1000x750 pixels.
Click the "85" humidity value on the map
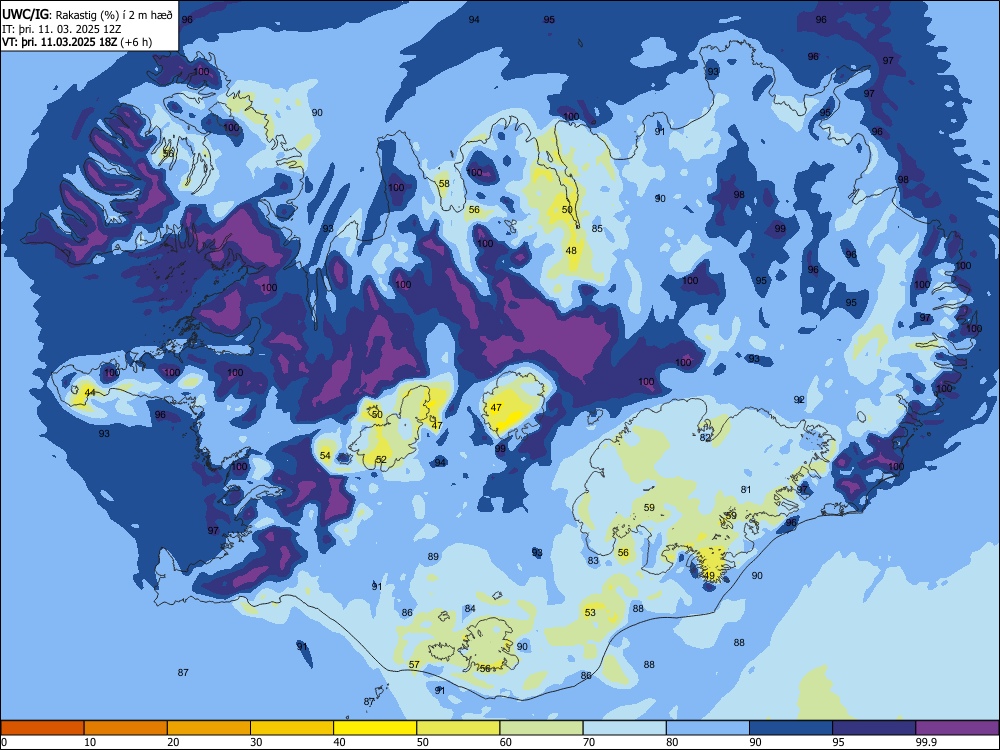point(597,228)
